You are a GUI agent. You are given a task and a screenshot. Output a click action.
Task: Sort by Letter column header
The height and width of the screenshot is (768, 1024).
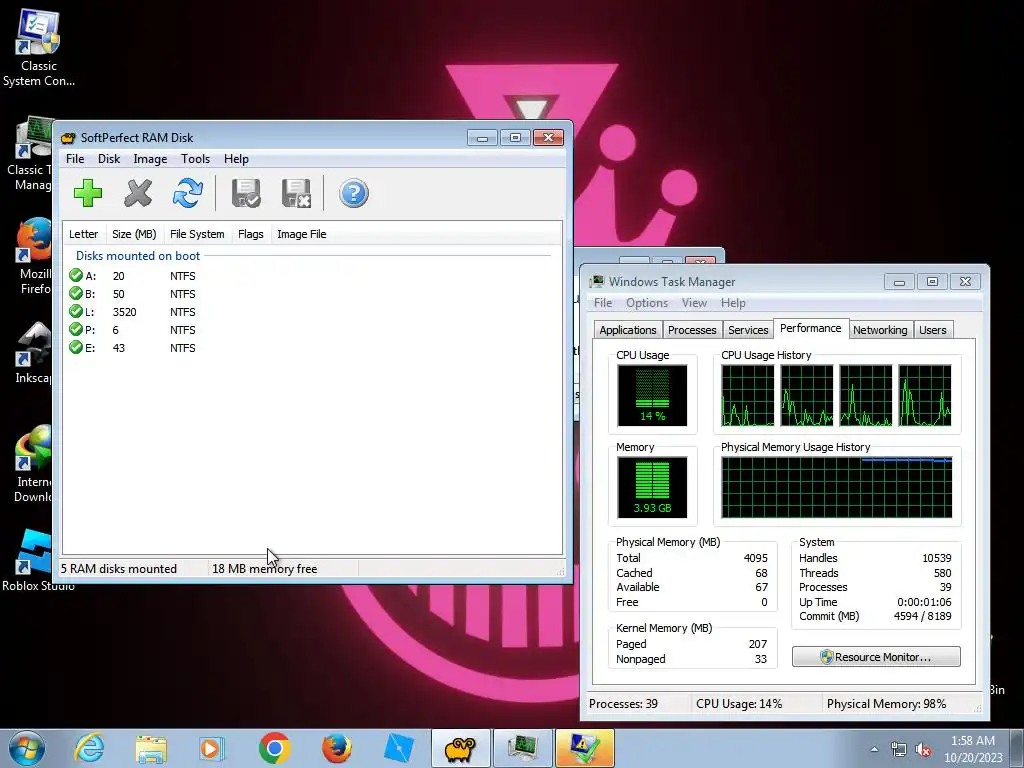84,234
